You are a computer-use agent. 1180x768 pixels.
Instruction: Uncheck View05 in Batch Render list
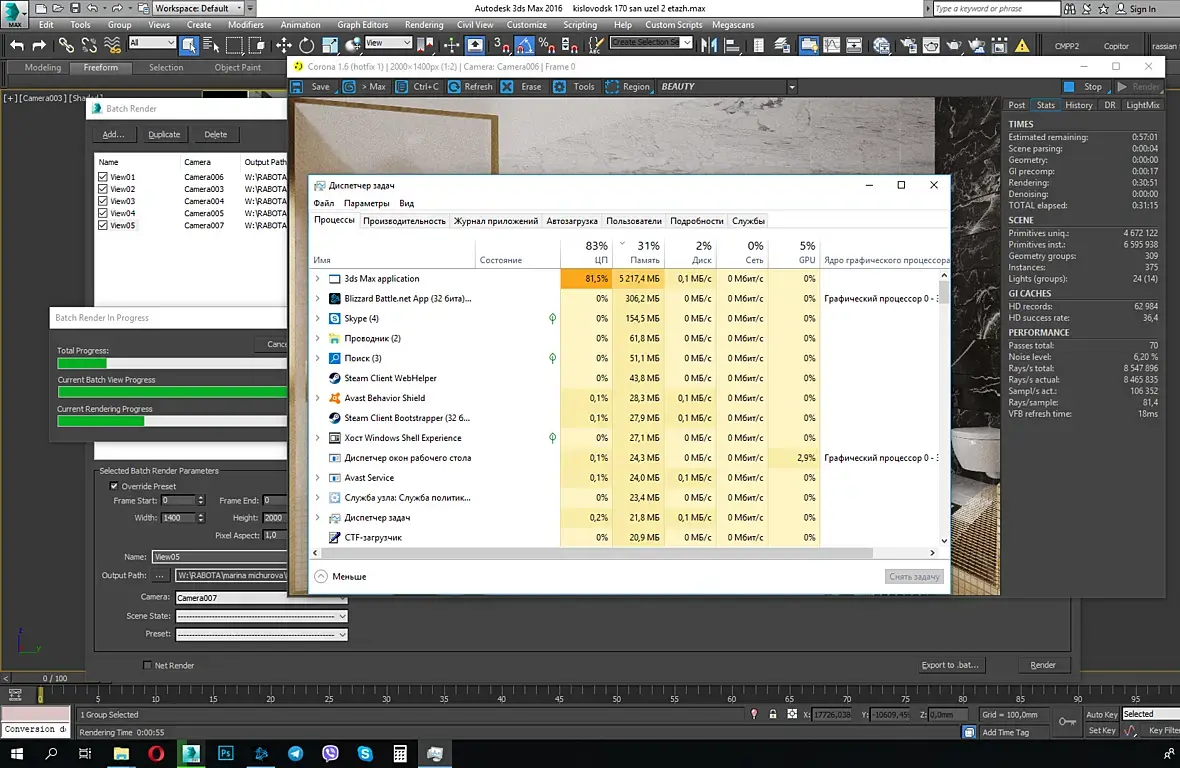click(x=103, y=225)
